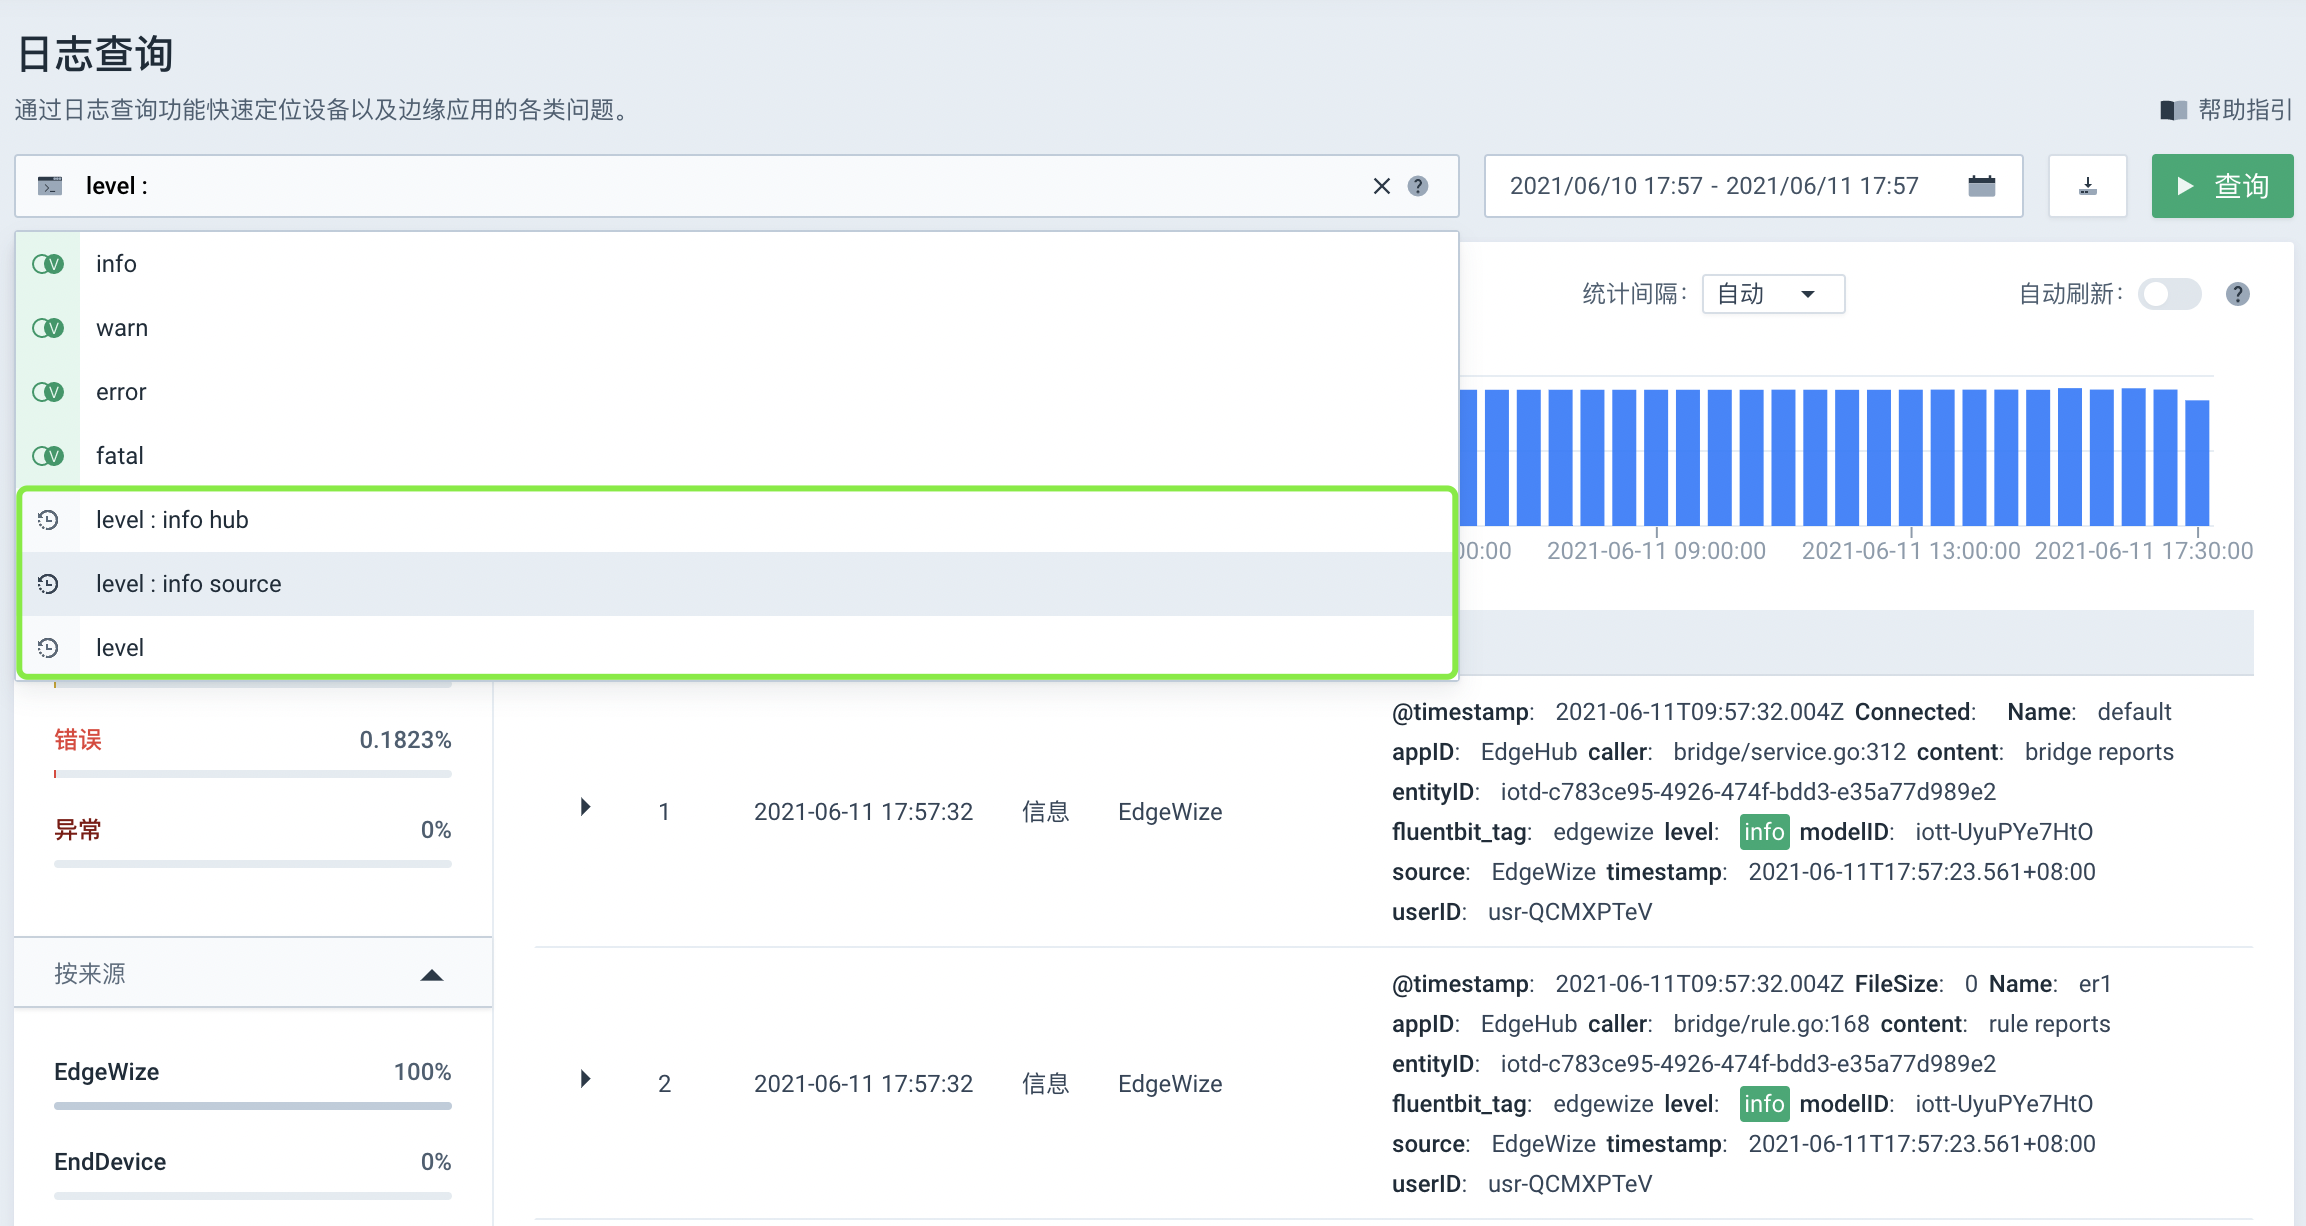Click the EdgeWize 100% progress bar
Viewport: 2306px width, 1226px height.
point(253,1106)
